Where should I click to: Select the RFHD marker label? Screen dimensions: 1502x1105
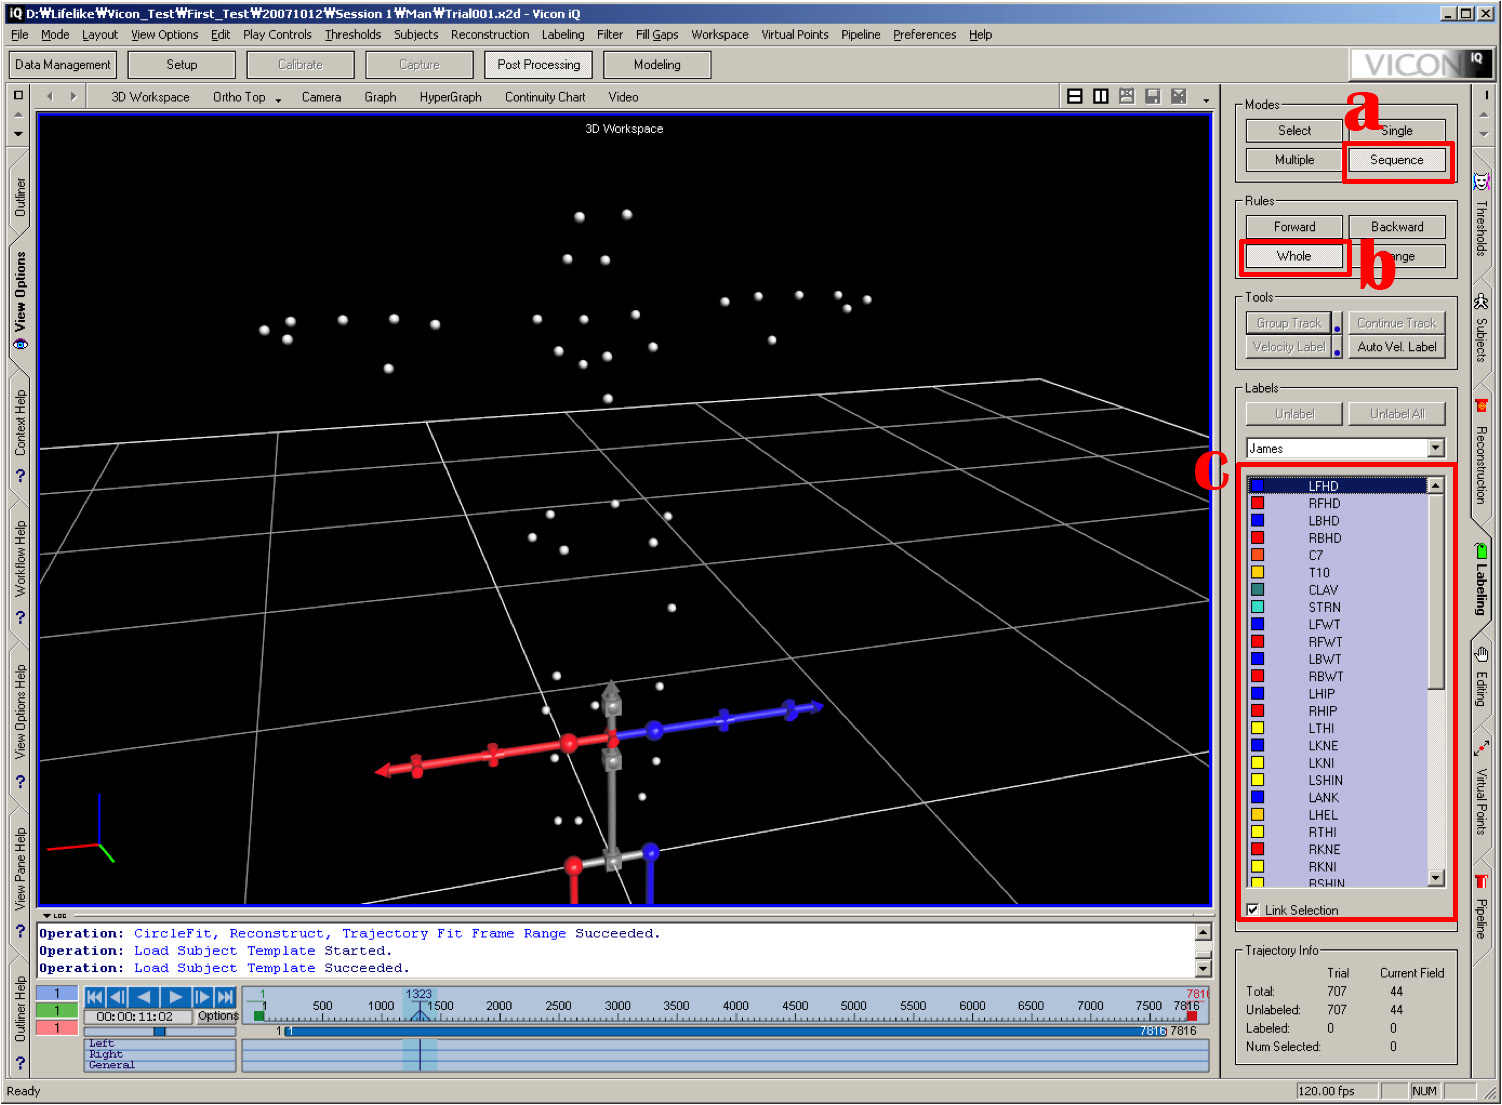[1324, 503]
